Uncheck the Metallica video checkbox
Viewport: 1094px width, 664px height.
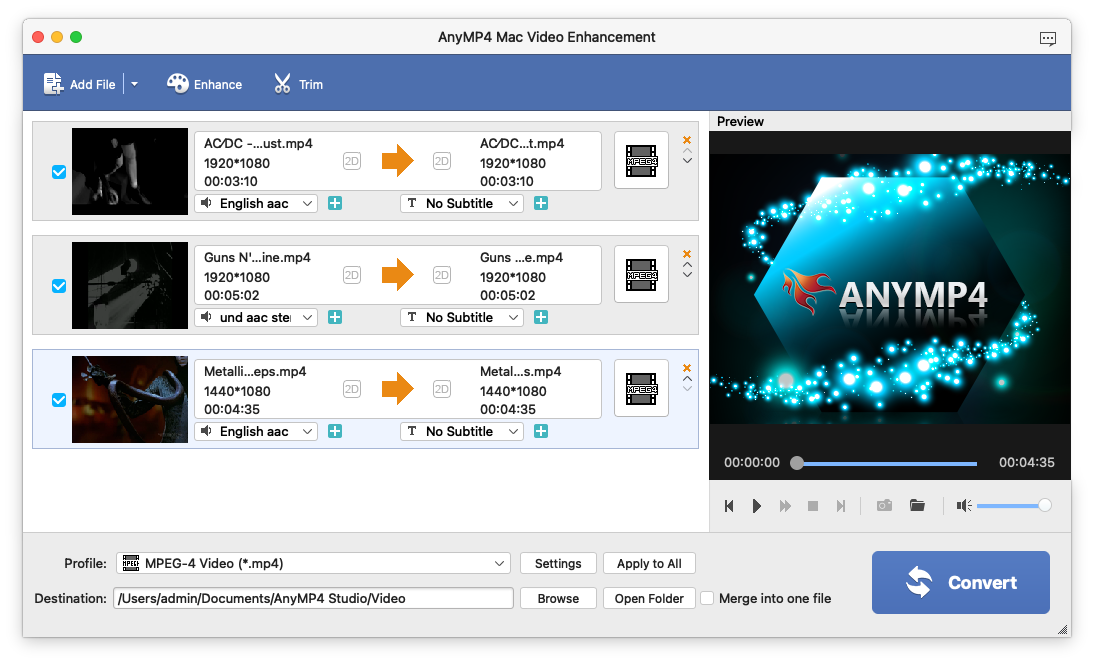tap(59, 400)
